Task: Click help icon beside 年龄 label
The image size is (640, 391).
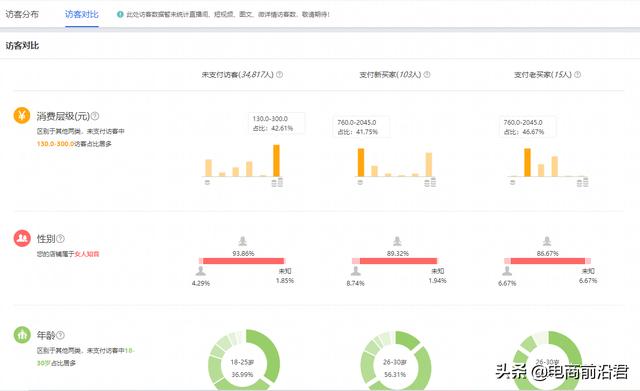Action: (60, 335)
